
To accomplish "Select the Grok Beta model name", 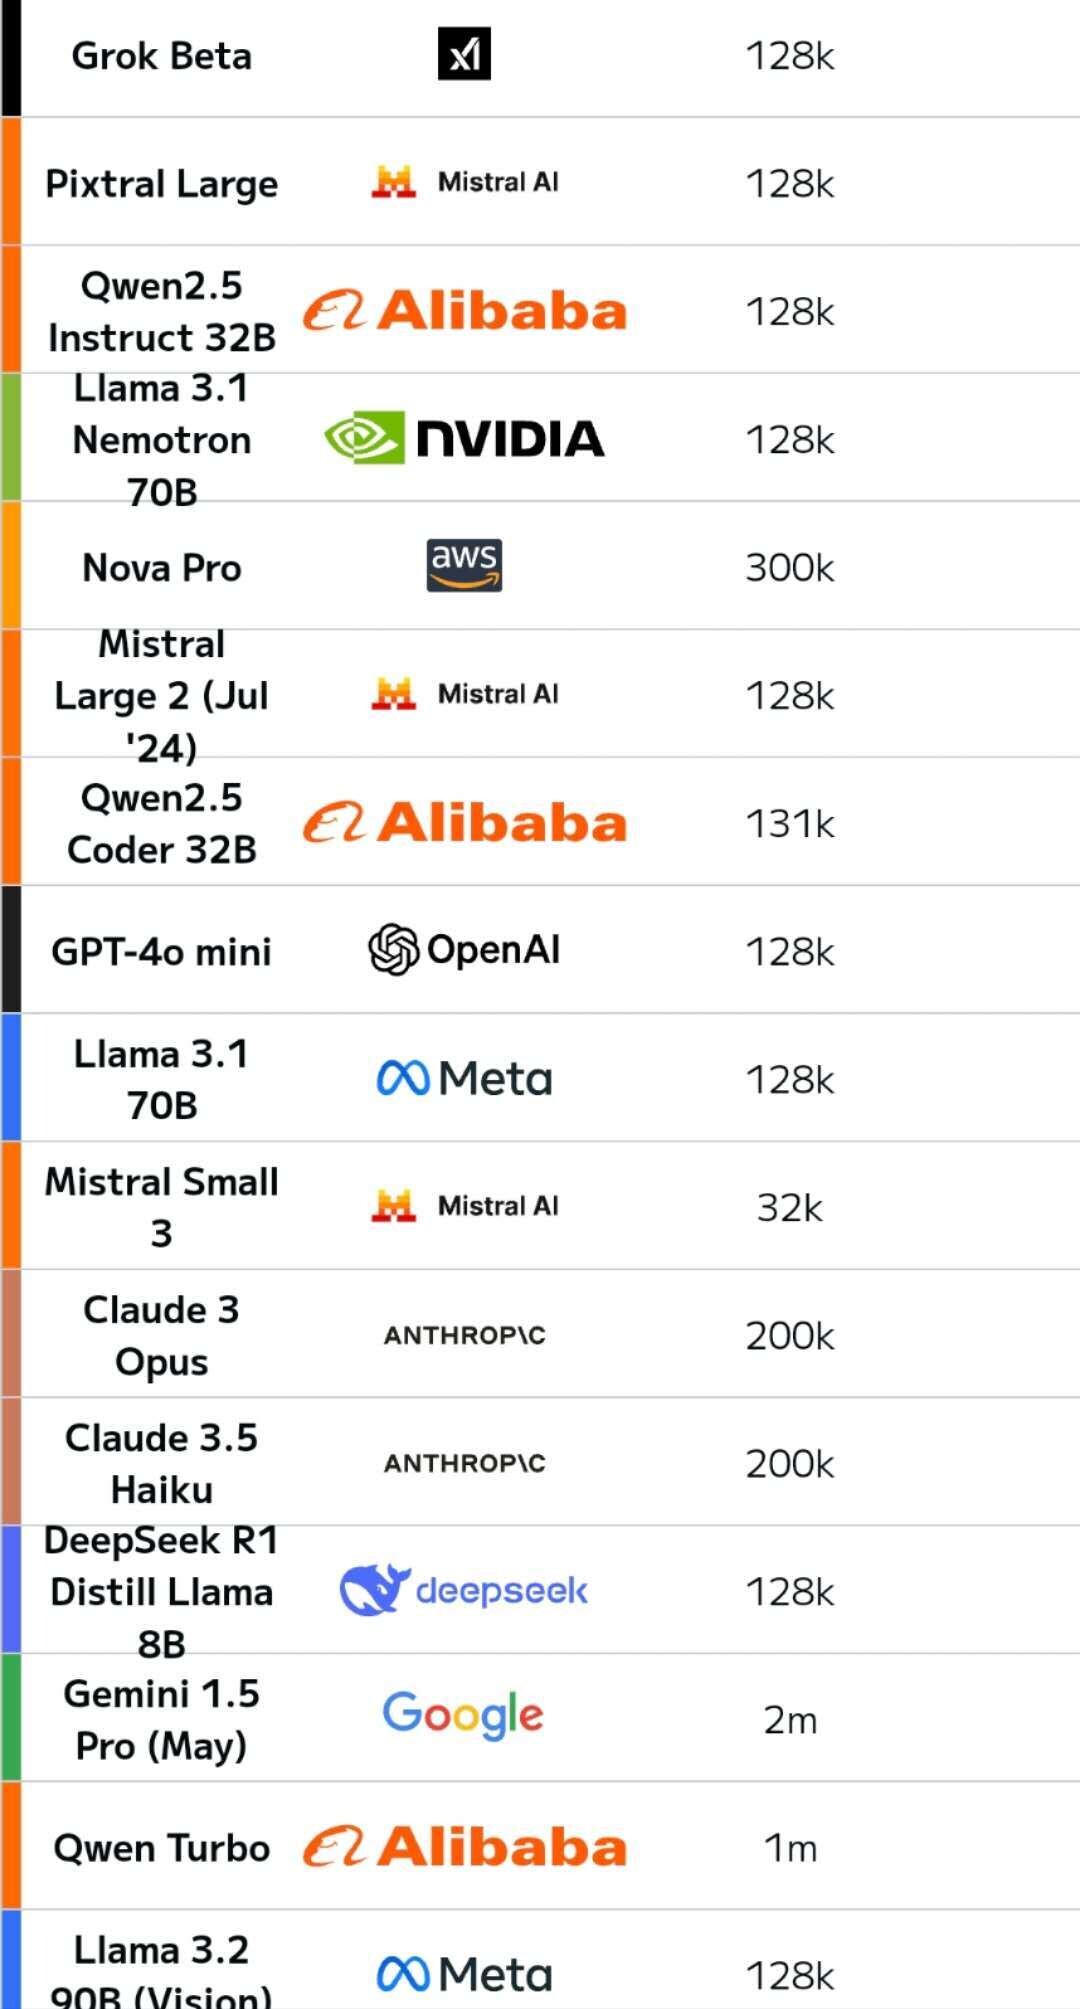I will 161,55.
